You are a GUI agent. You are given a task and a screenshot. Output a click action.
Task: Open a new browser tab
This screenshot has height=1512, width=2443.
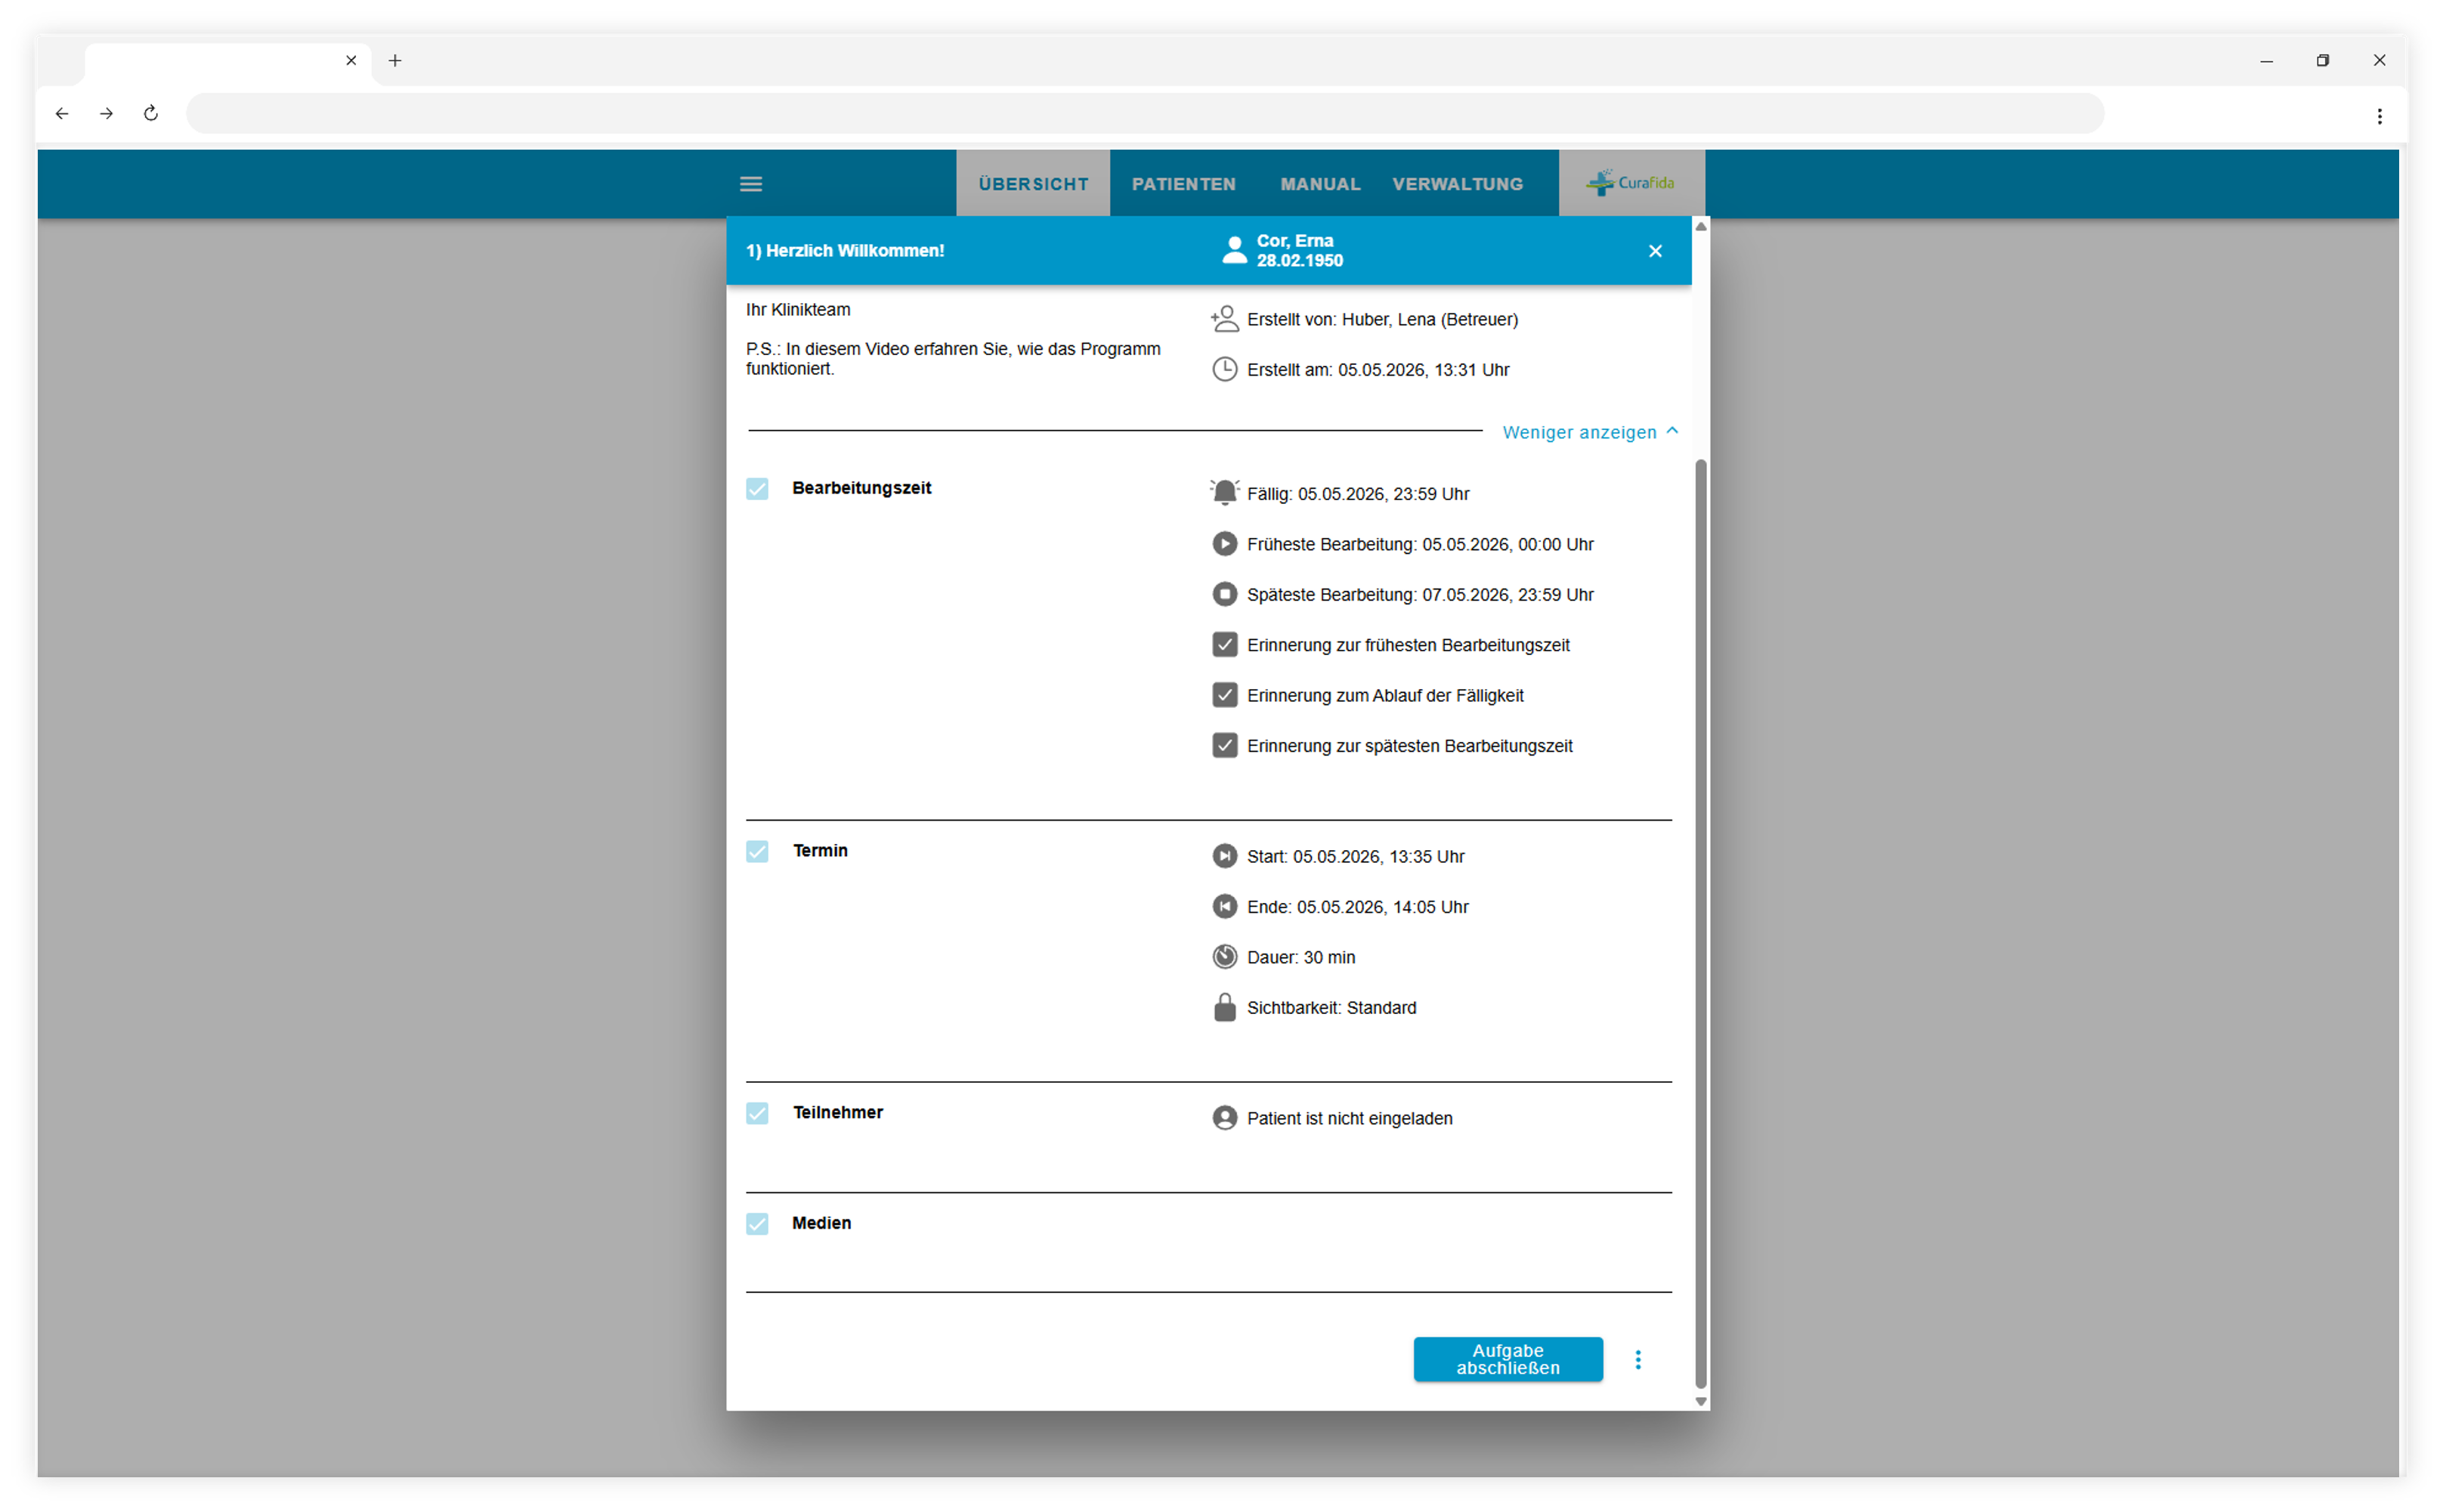click(x=395, y=61)
